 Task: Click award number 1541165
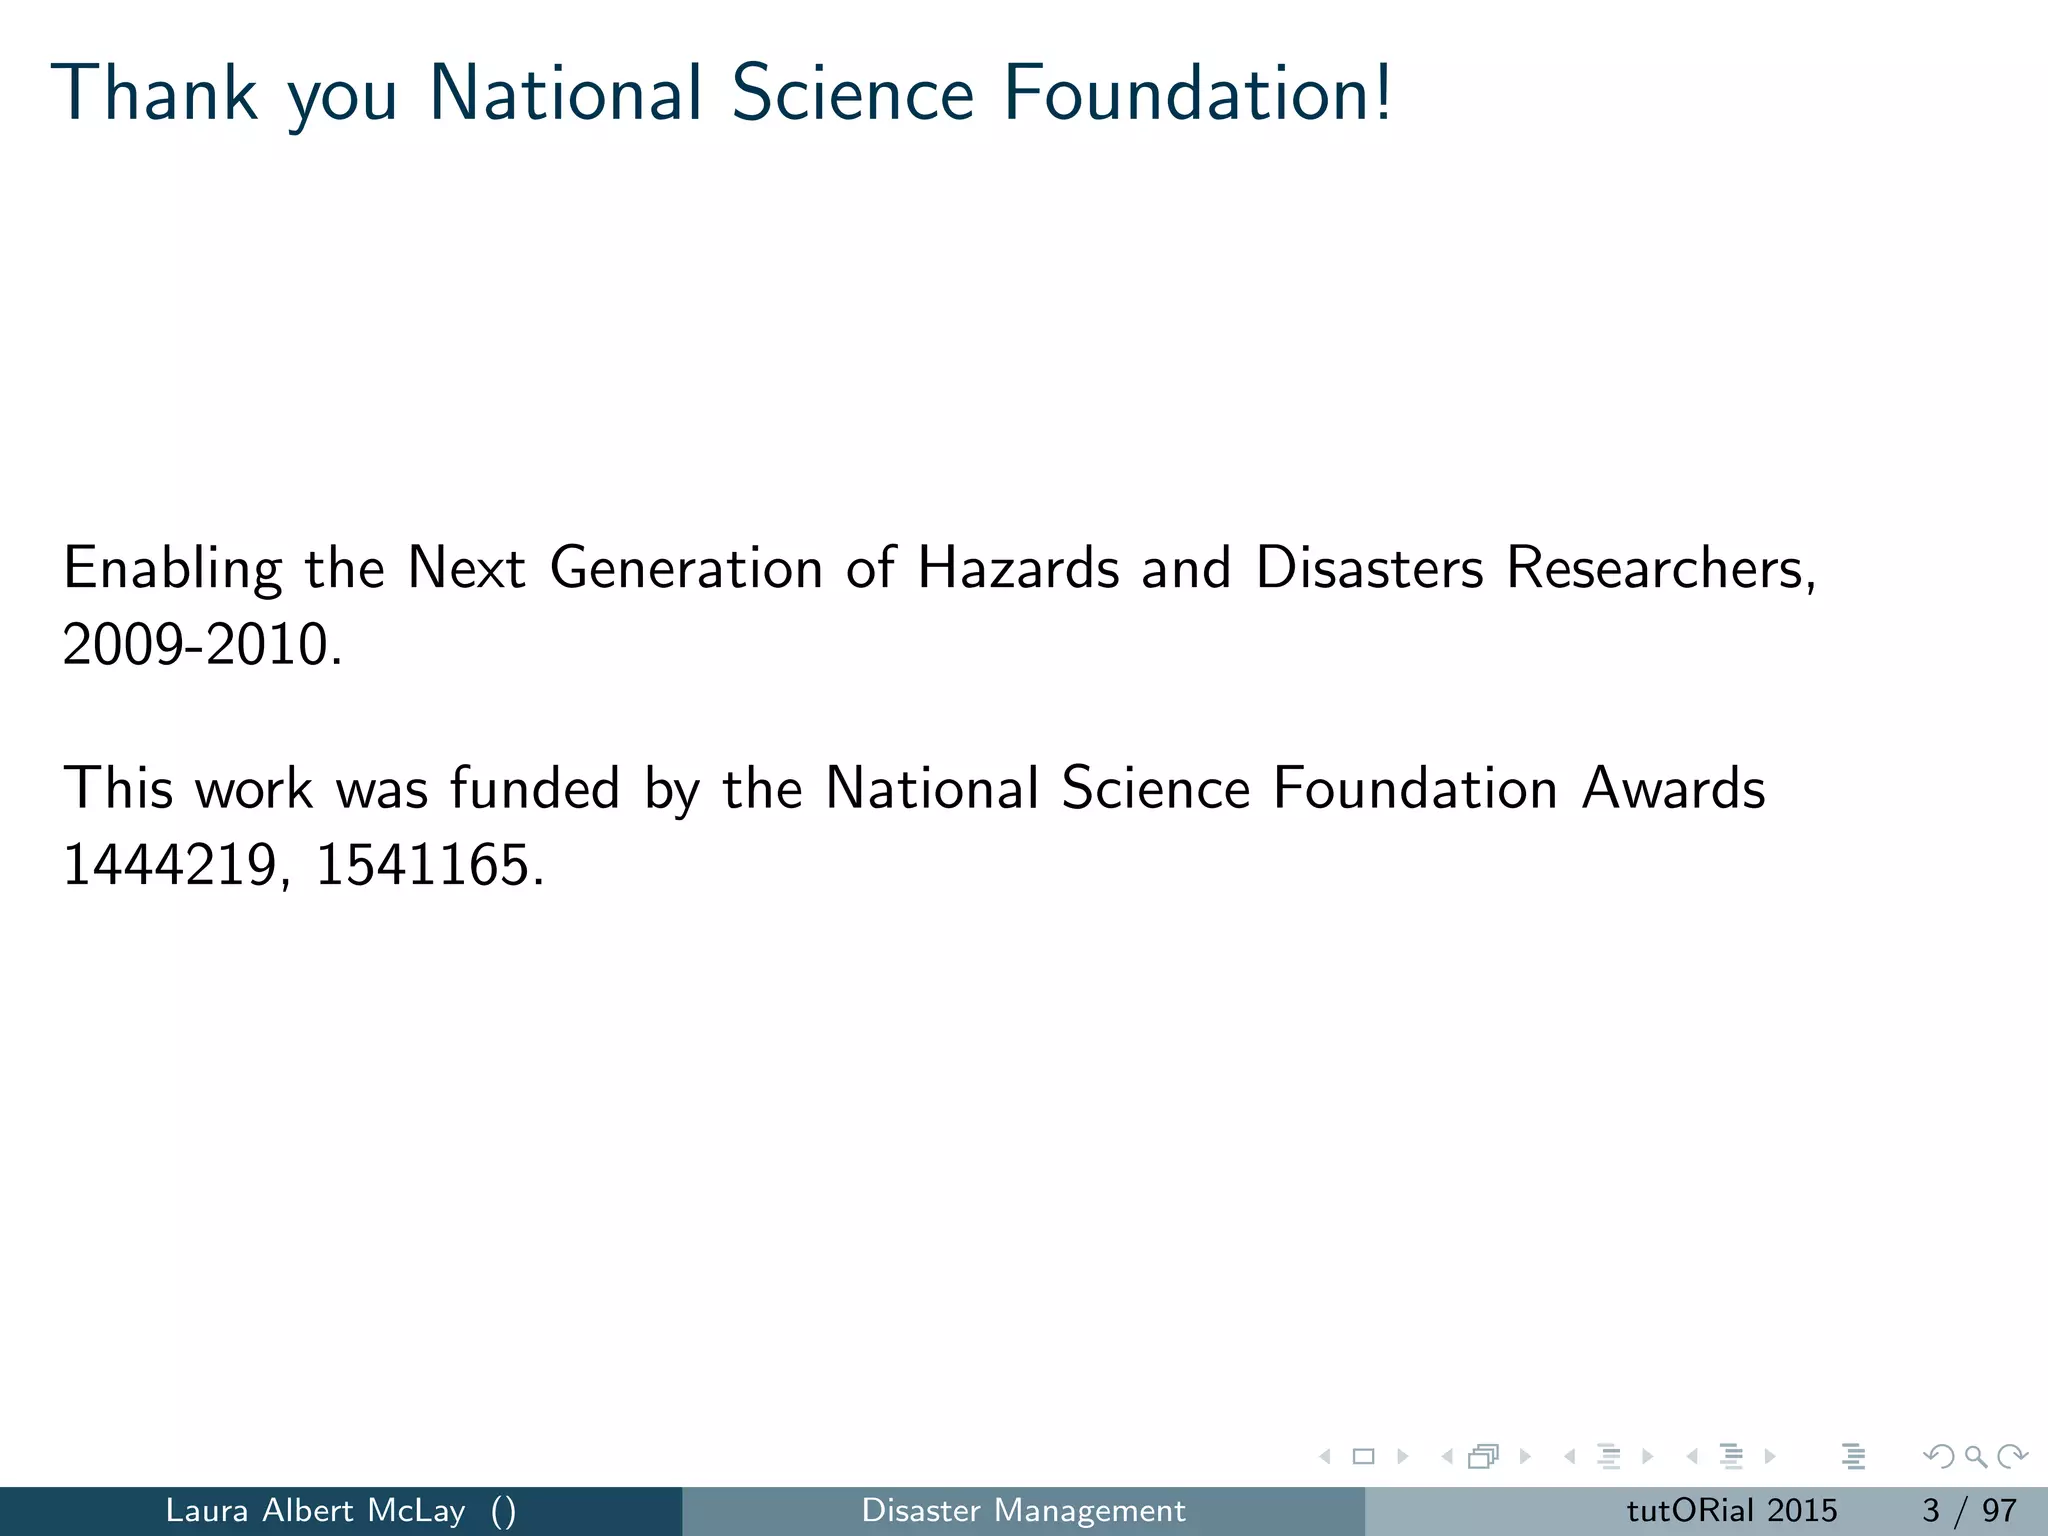[423, 864]
